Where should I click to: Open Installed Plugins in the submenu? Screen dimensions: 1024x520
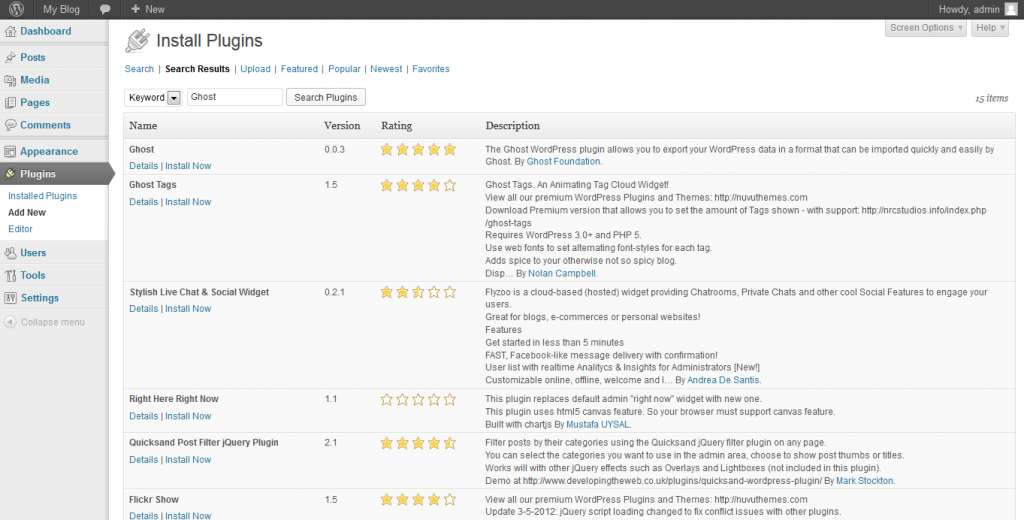[42, 196]
